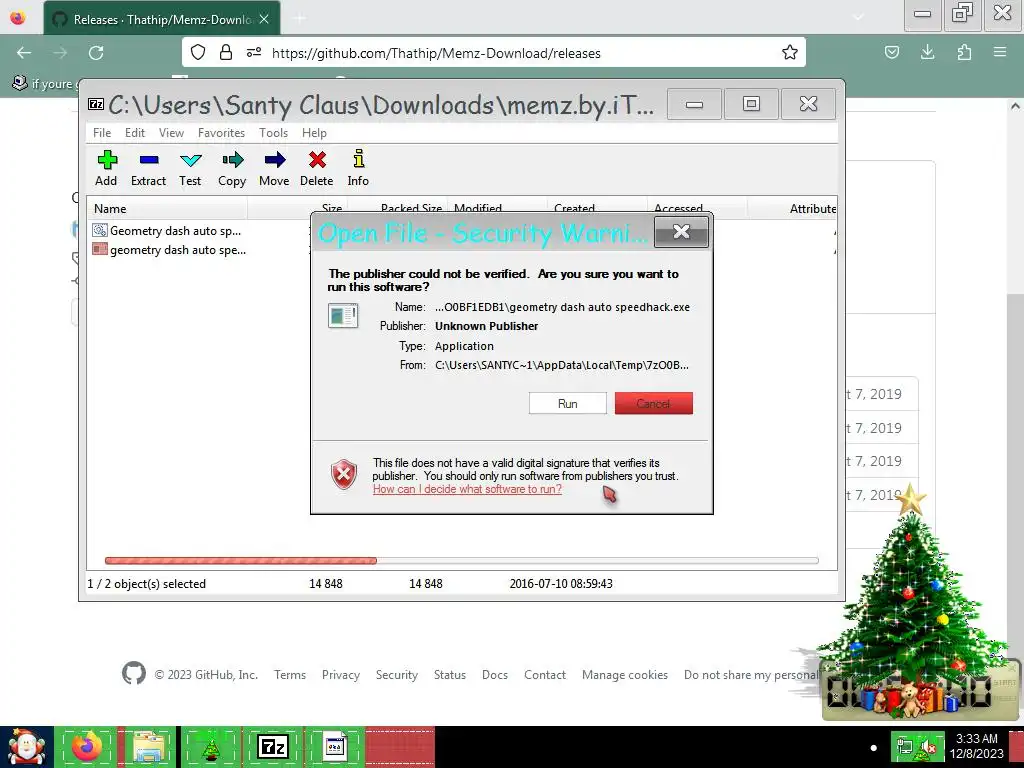Screen dimensions: 1024x768
Task: Select 'geometry dash auto spe...' exe file
Action: [x=168, y=249]
